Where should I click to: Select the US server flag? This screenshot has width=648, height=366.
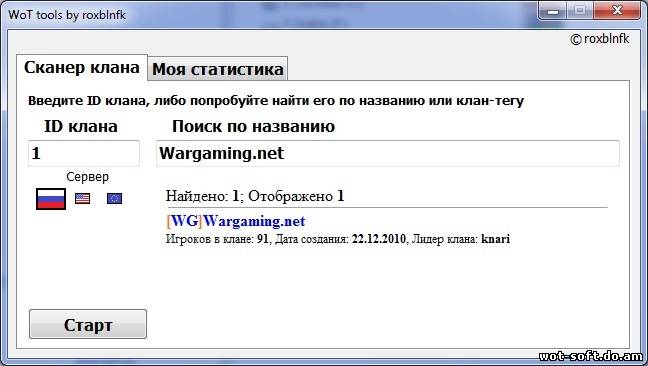point(83,199)
